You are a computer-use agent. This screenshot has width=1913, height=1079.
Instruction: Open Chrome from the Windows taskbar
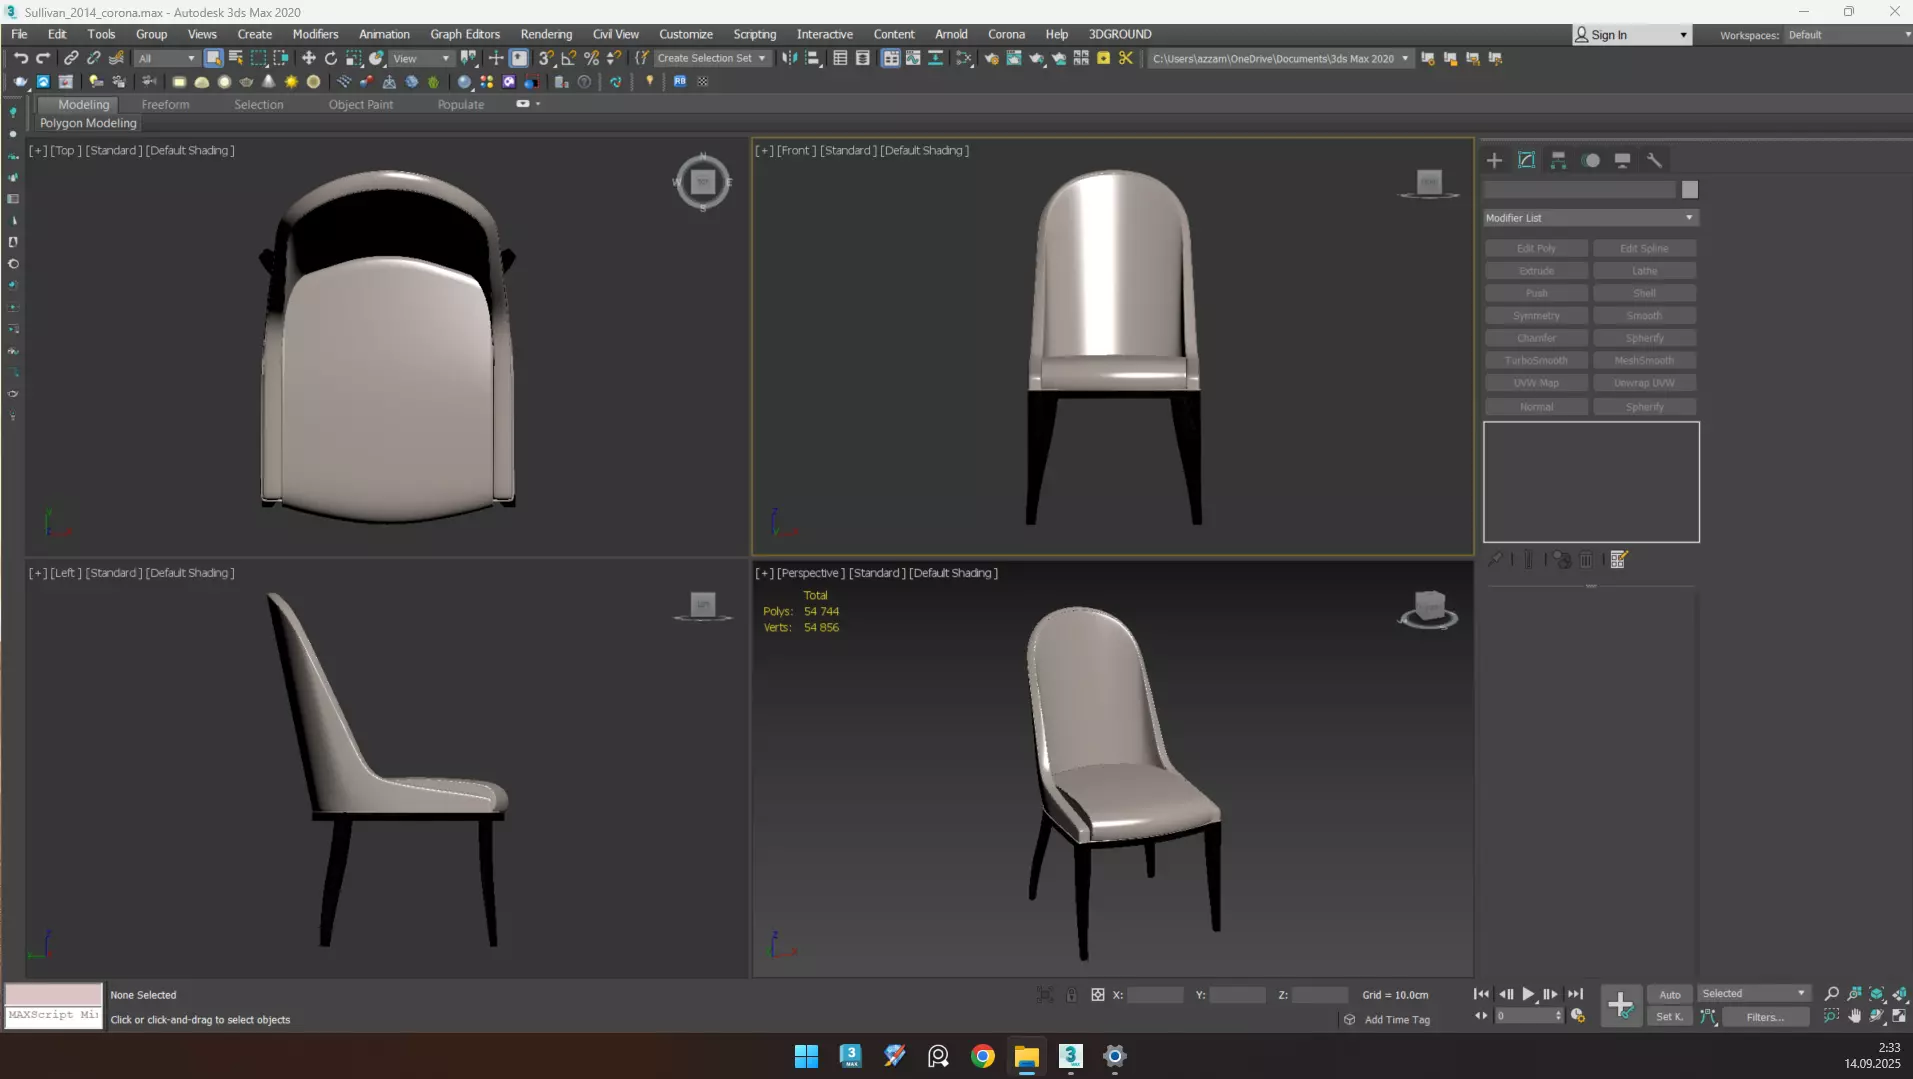982,1056
